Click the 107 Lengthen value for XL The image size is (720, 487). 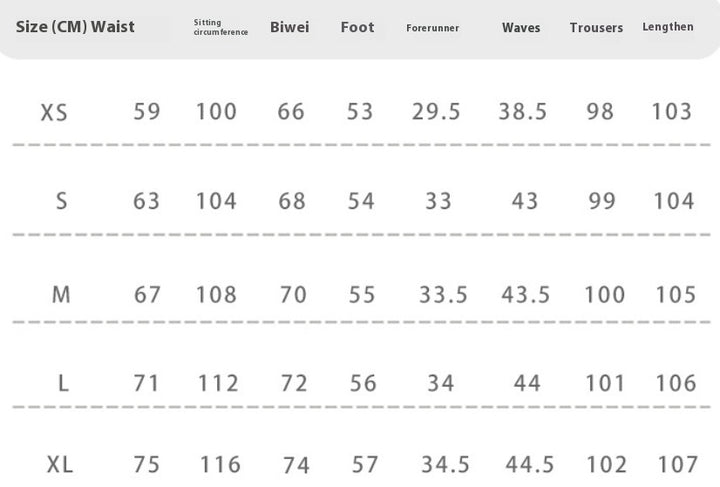point(678,464)
